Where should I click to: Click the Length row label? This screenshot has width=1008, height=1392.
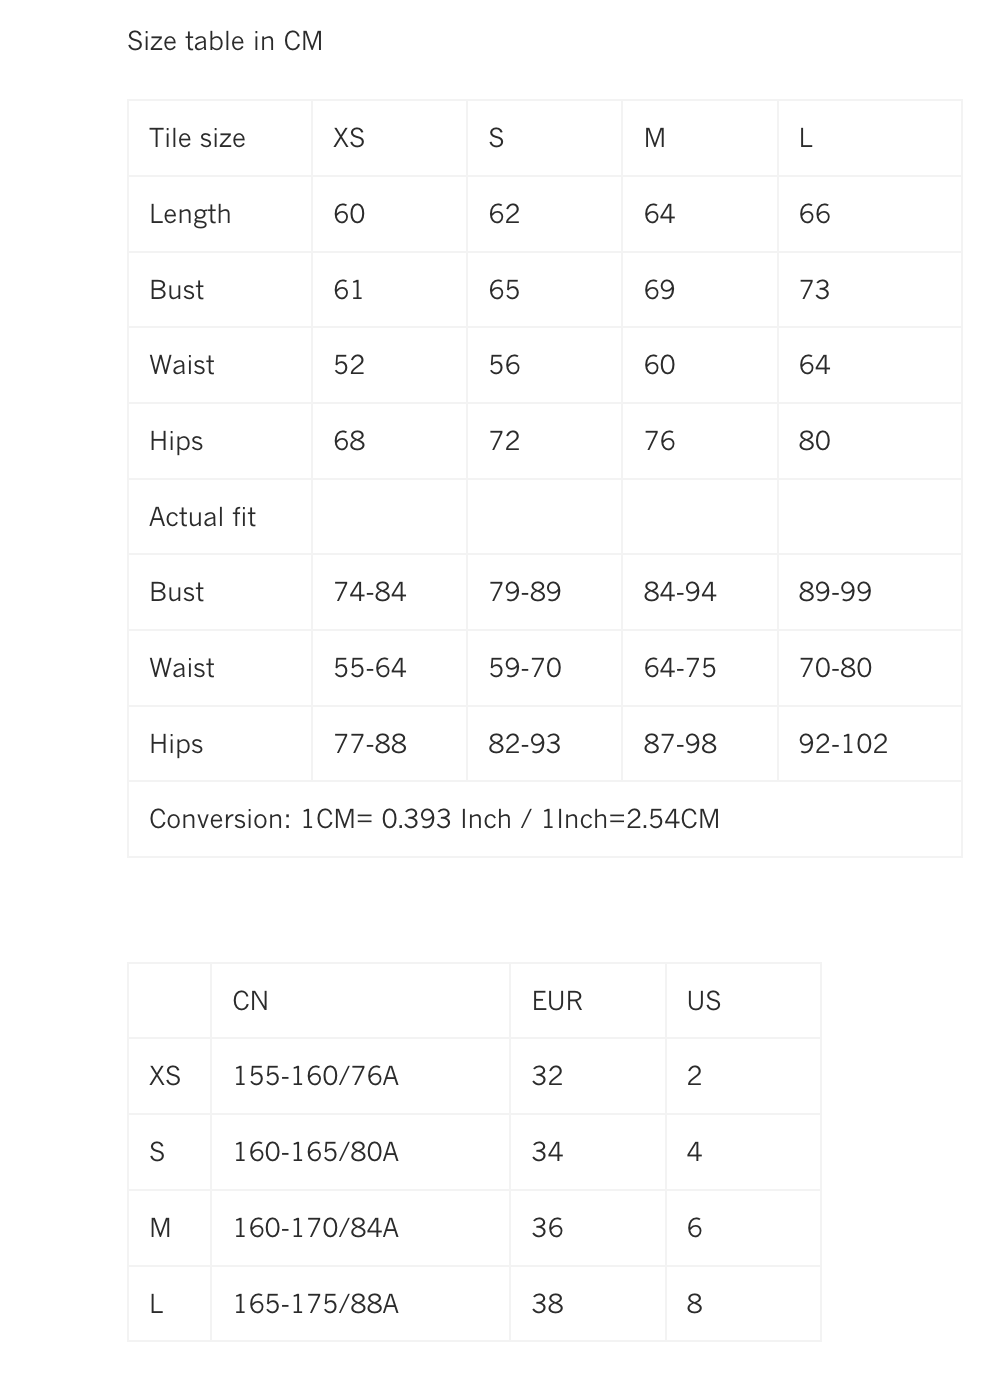click(190, 214)
